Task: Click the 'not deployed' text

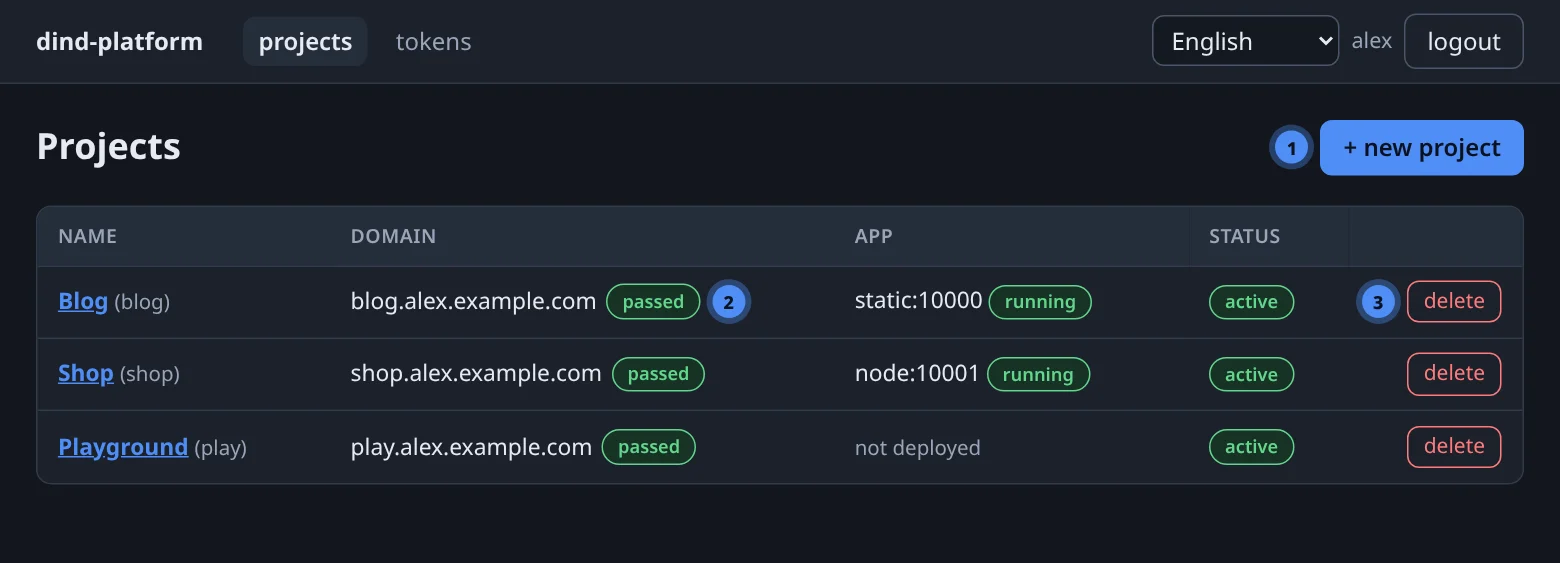Action: tap(917, 447)
